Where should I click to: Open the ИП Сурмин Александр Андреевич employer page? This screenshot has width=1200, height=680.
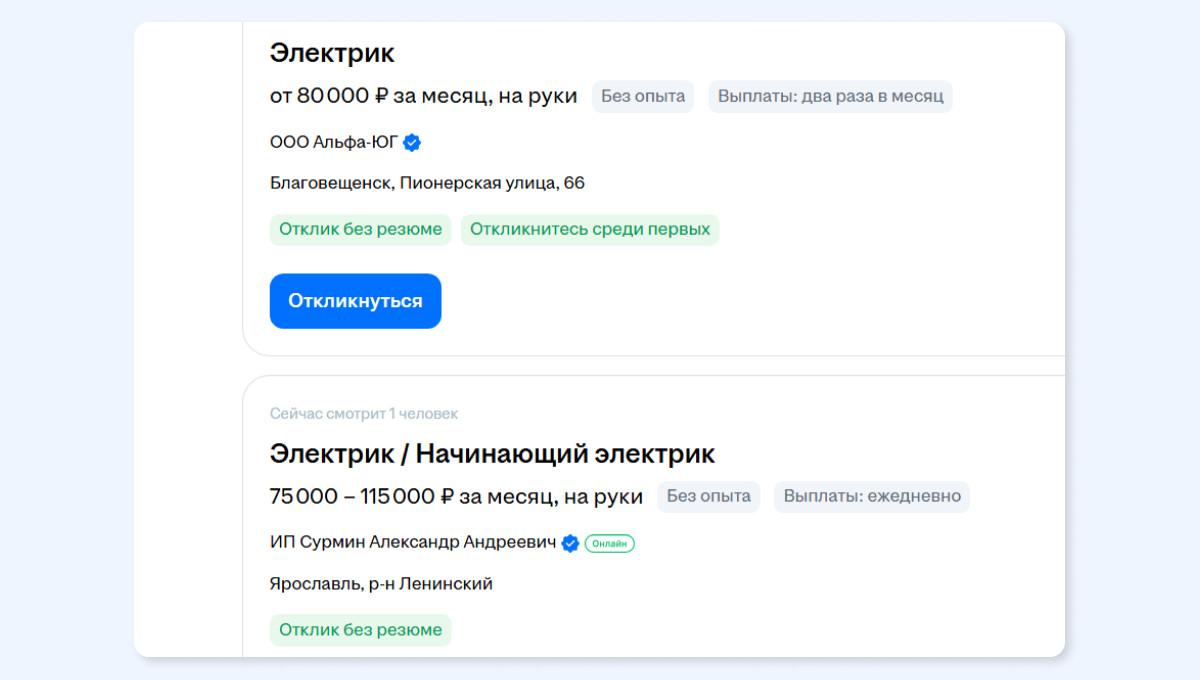click(x=413, y=542)
